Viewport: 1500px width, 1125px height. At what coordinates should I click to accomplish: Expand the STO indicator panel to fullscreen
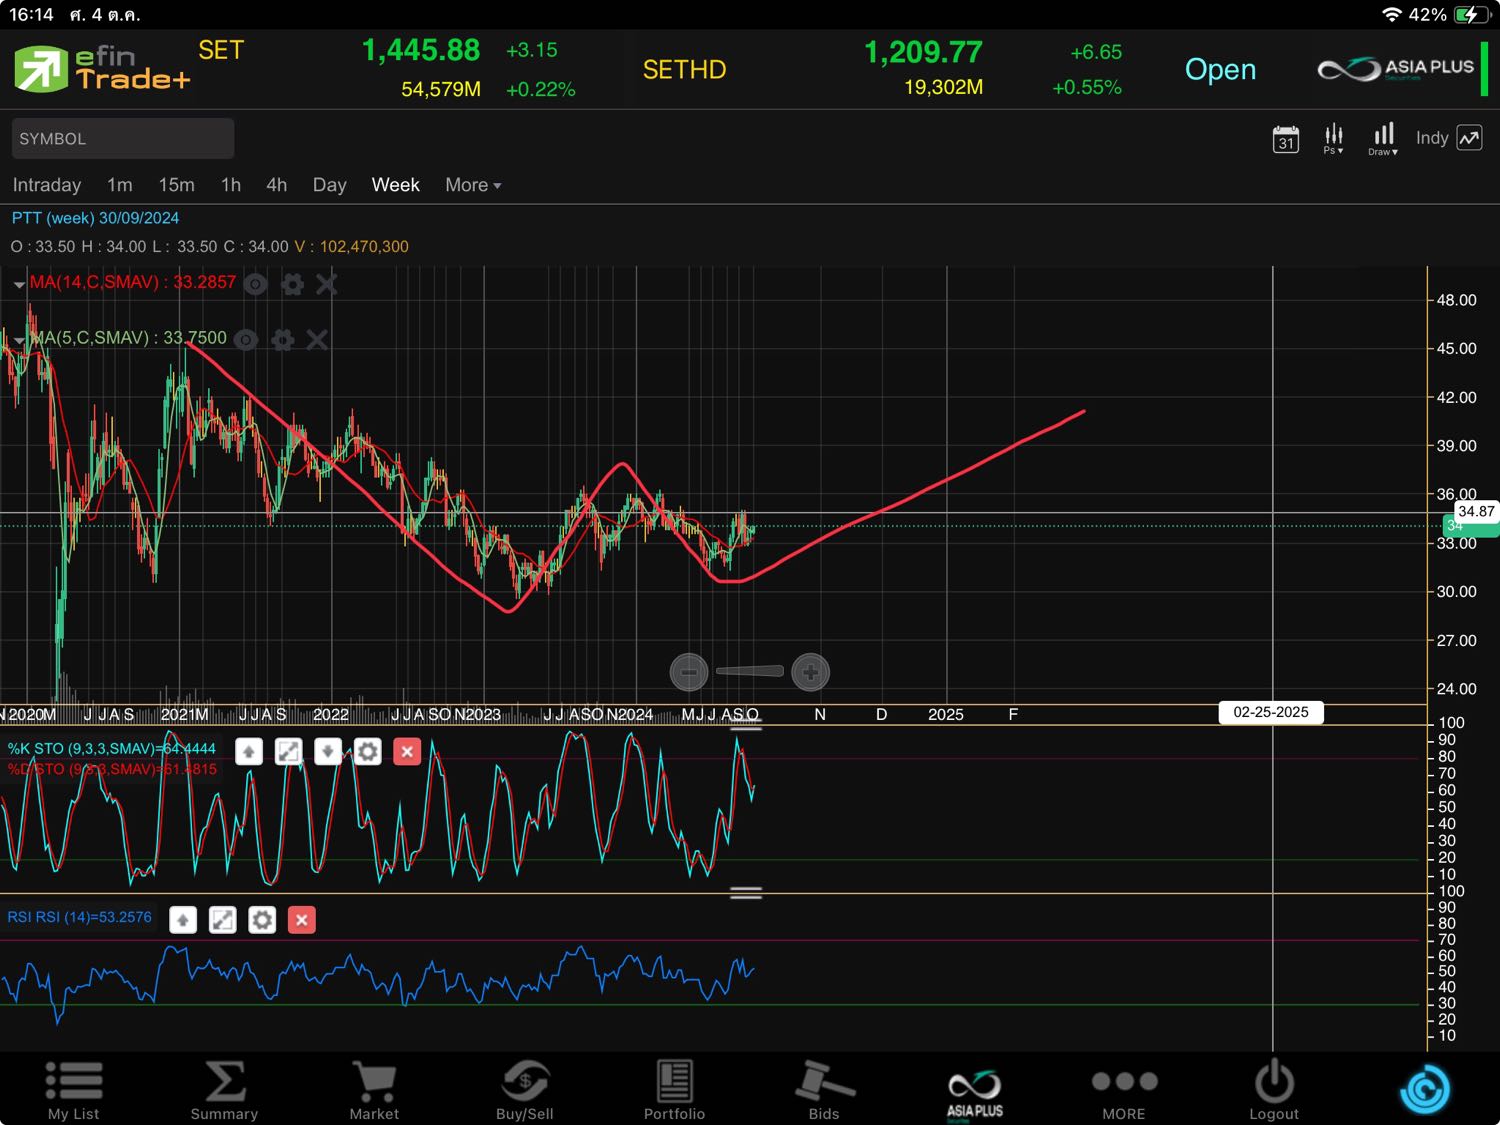click(288, 751)
